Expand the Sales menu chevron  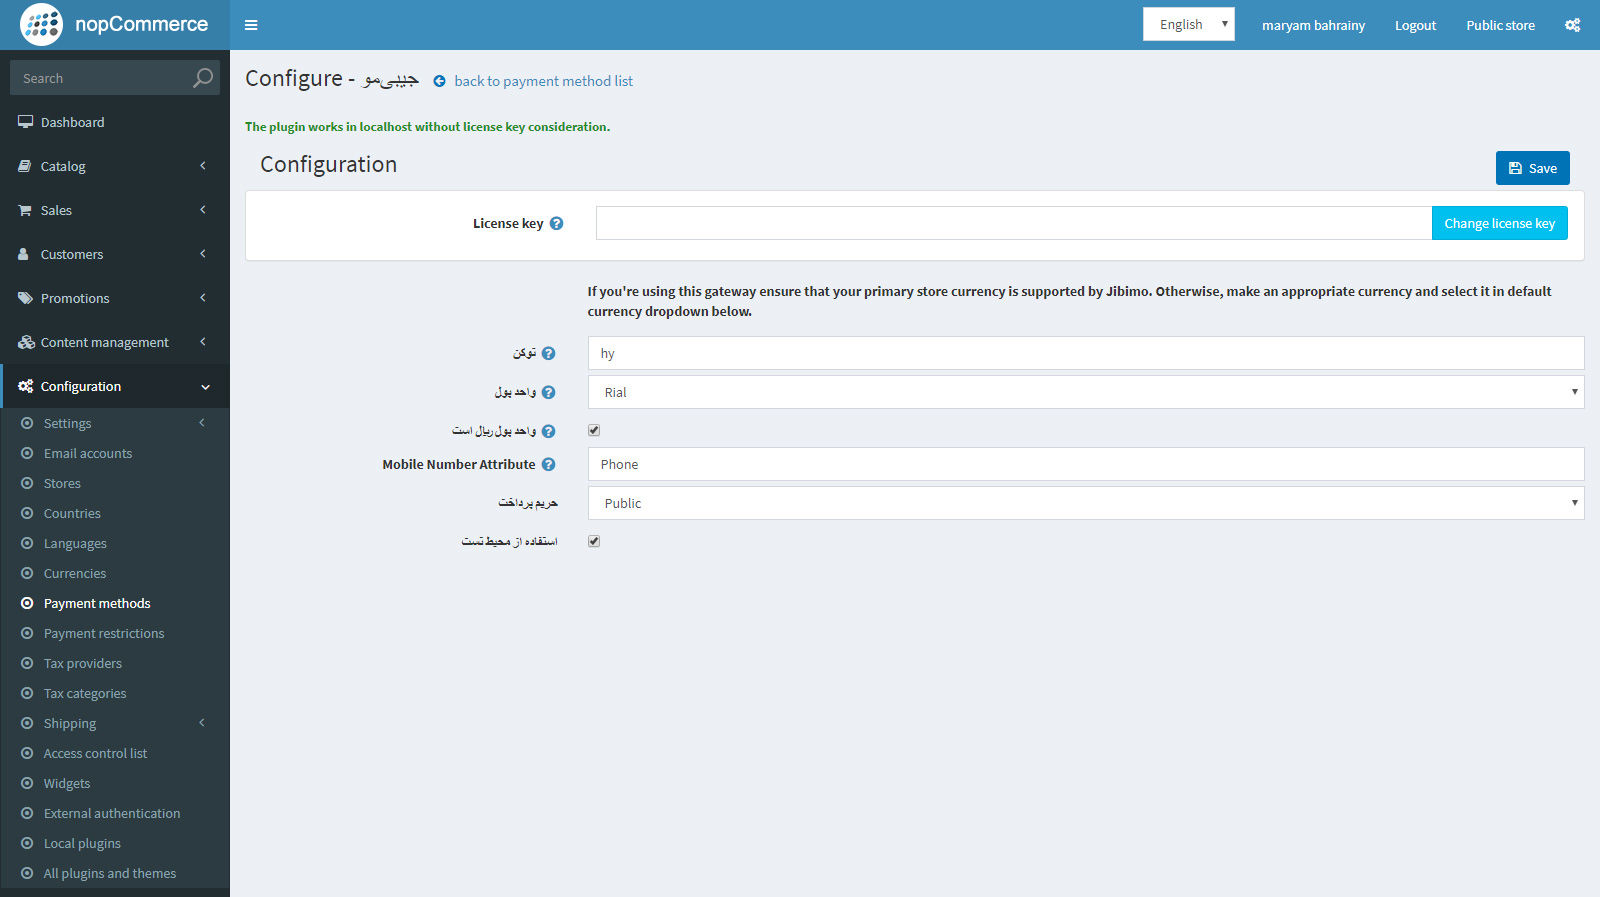click(x=203, y=210)
